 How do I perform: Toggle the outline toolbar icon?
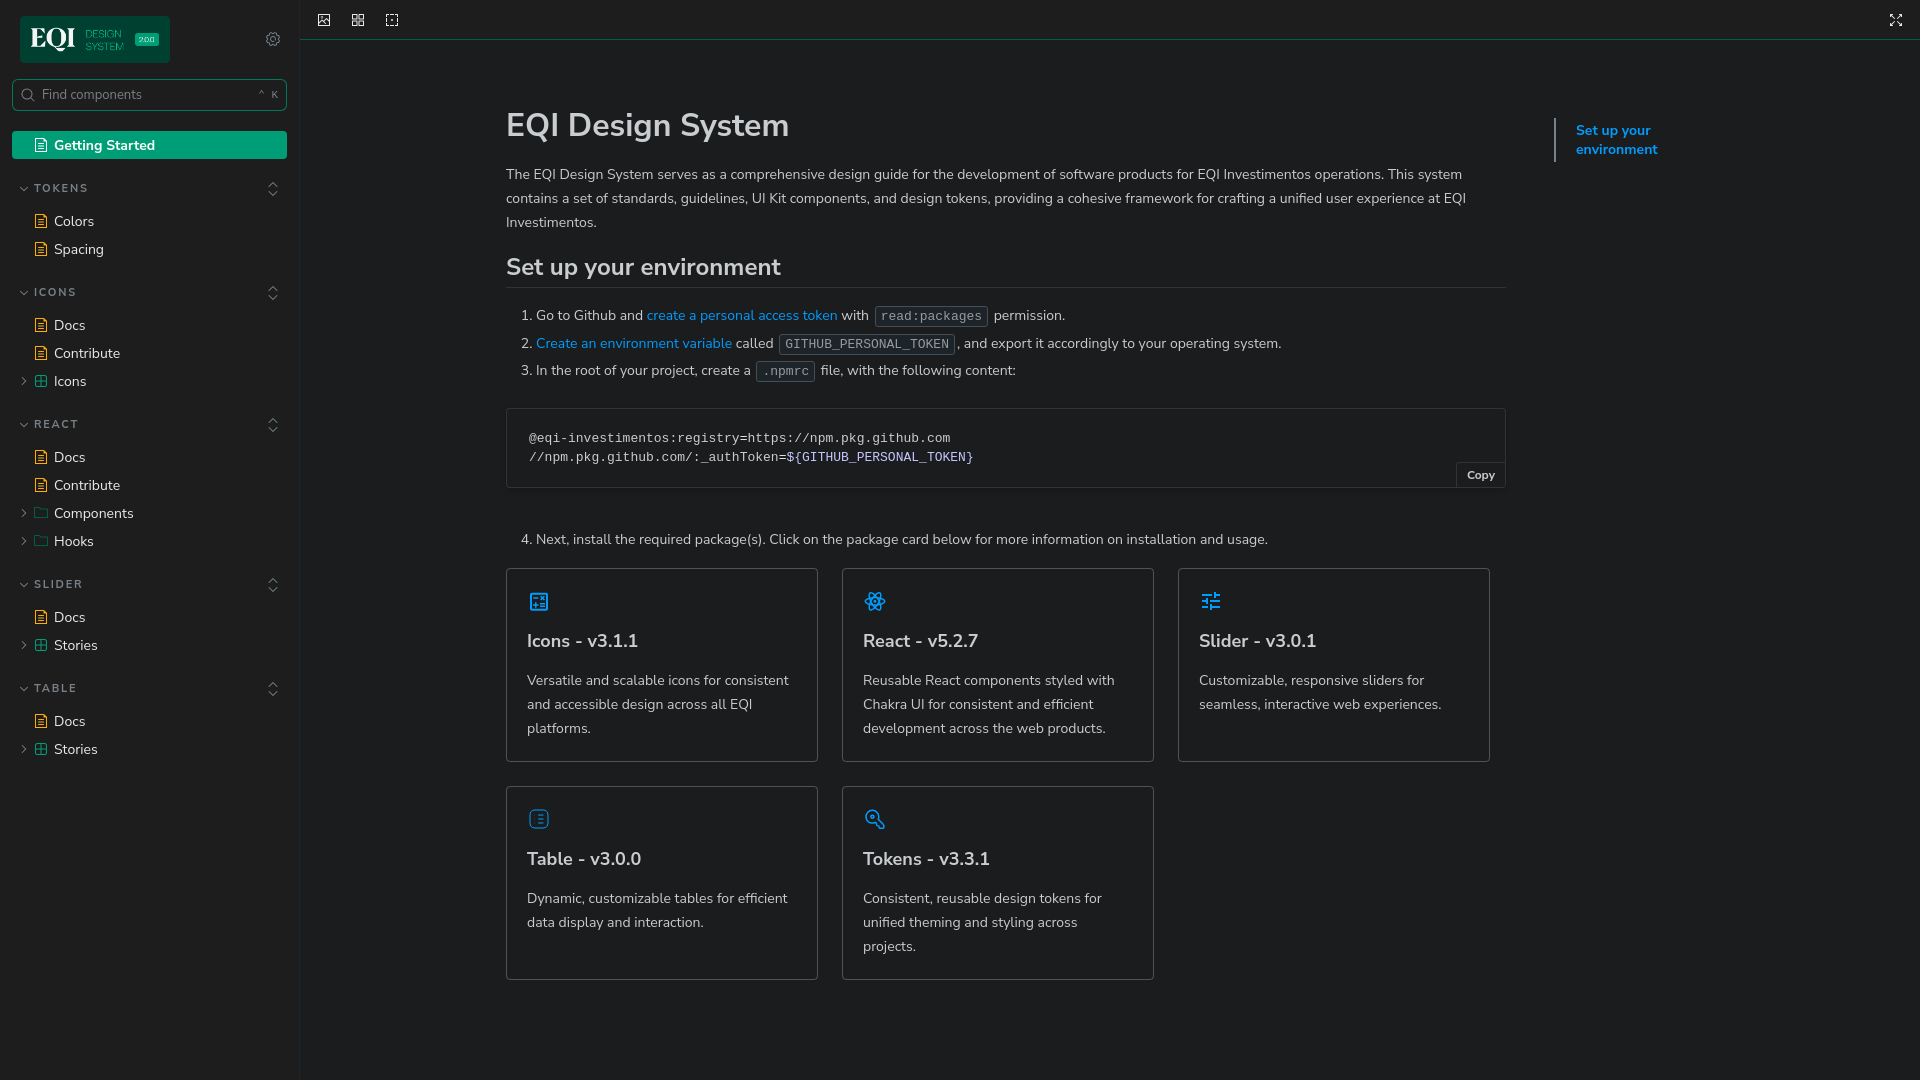(x=392, y=20)
